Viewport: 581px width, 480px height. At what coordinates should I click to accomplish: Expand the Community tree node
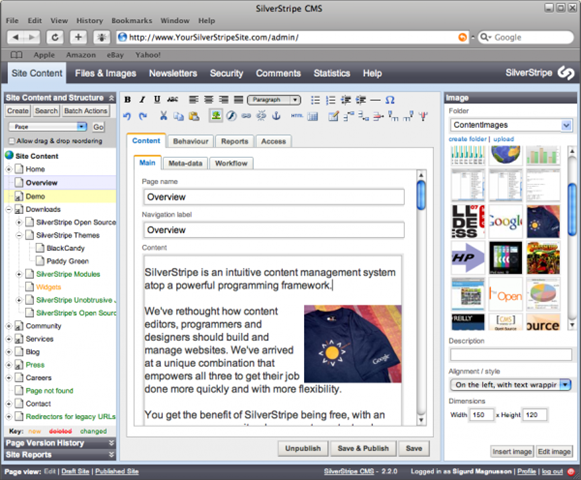(9, 326)
